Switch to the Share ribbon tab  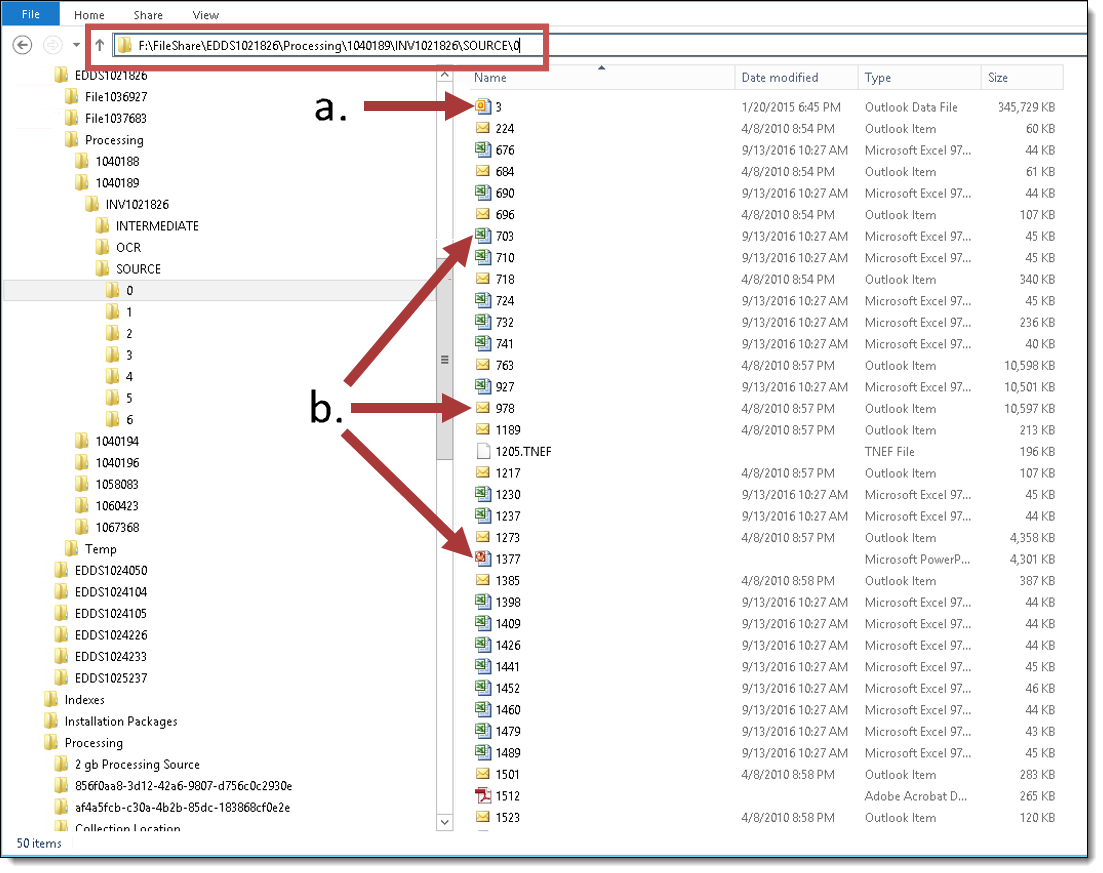148,15
